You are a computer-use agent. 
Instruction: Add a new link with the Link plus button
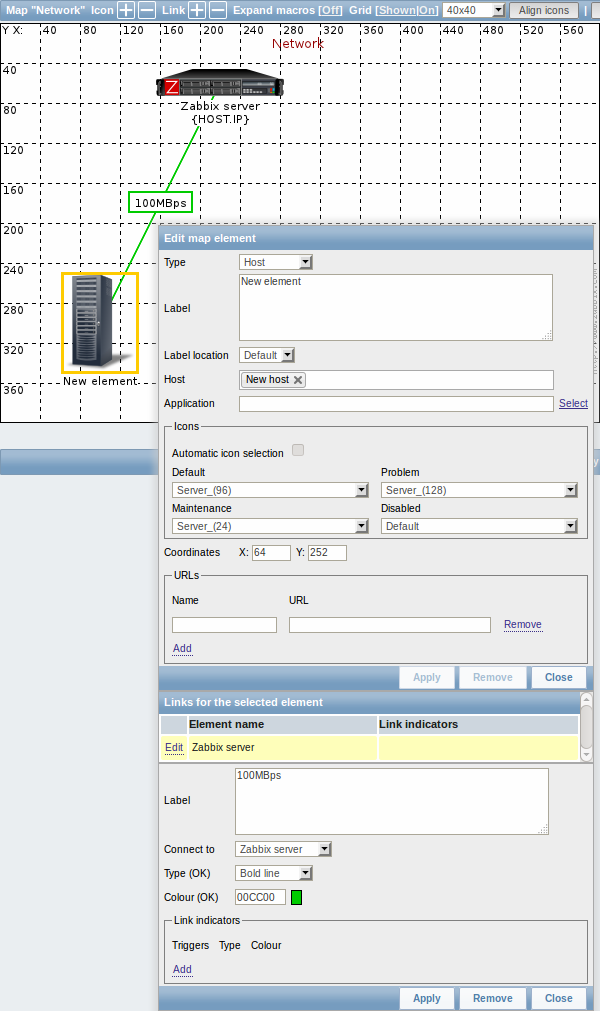(x=197, y=10)
